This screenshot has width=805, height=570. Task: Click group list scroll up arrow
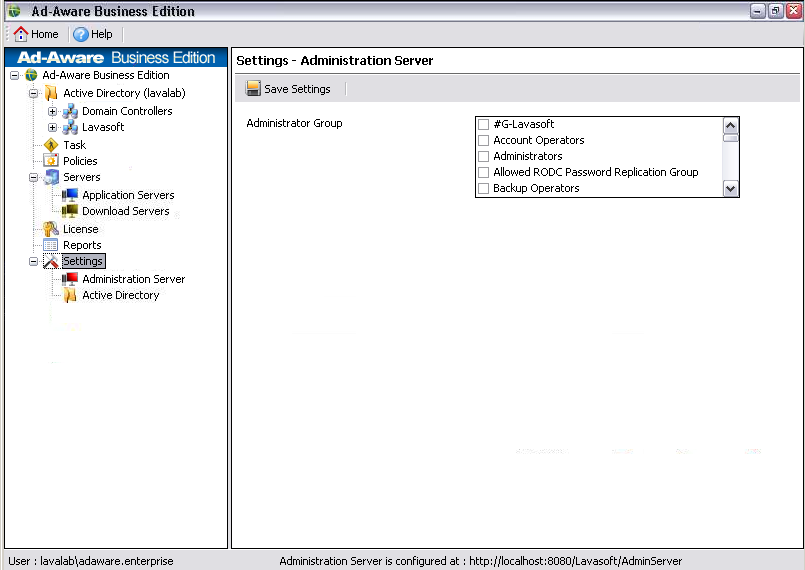[x=730, y=125]
